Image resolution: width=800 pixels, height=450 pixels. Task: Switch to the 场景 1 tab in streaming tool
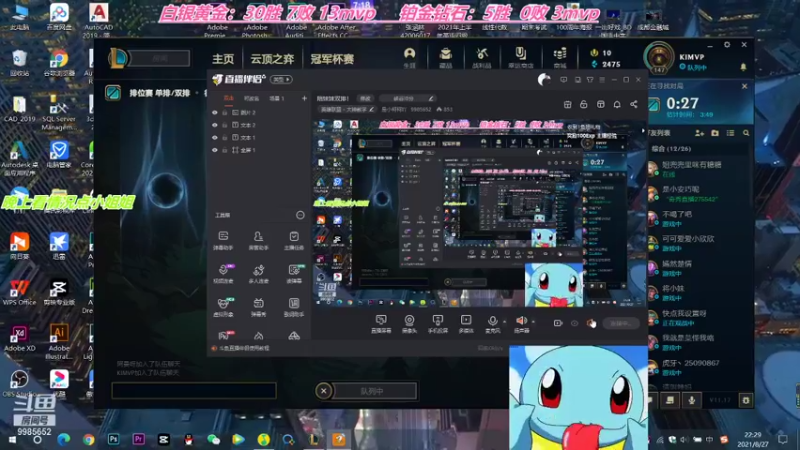point(277,98)
